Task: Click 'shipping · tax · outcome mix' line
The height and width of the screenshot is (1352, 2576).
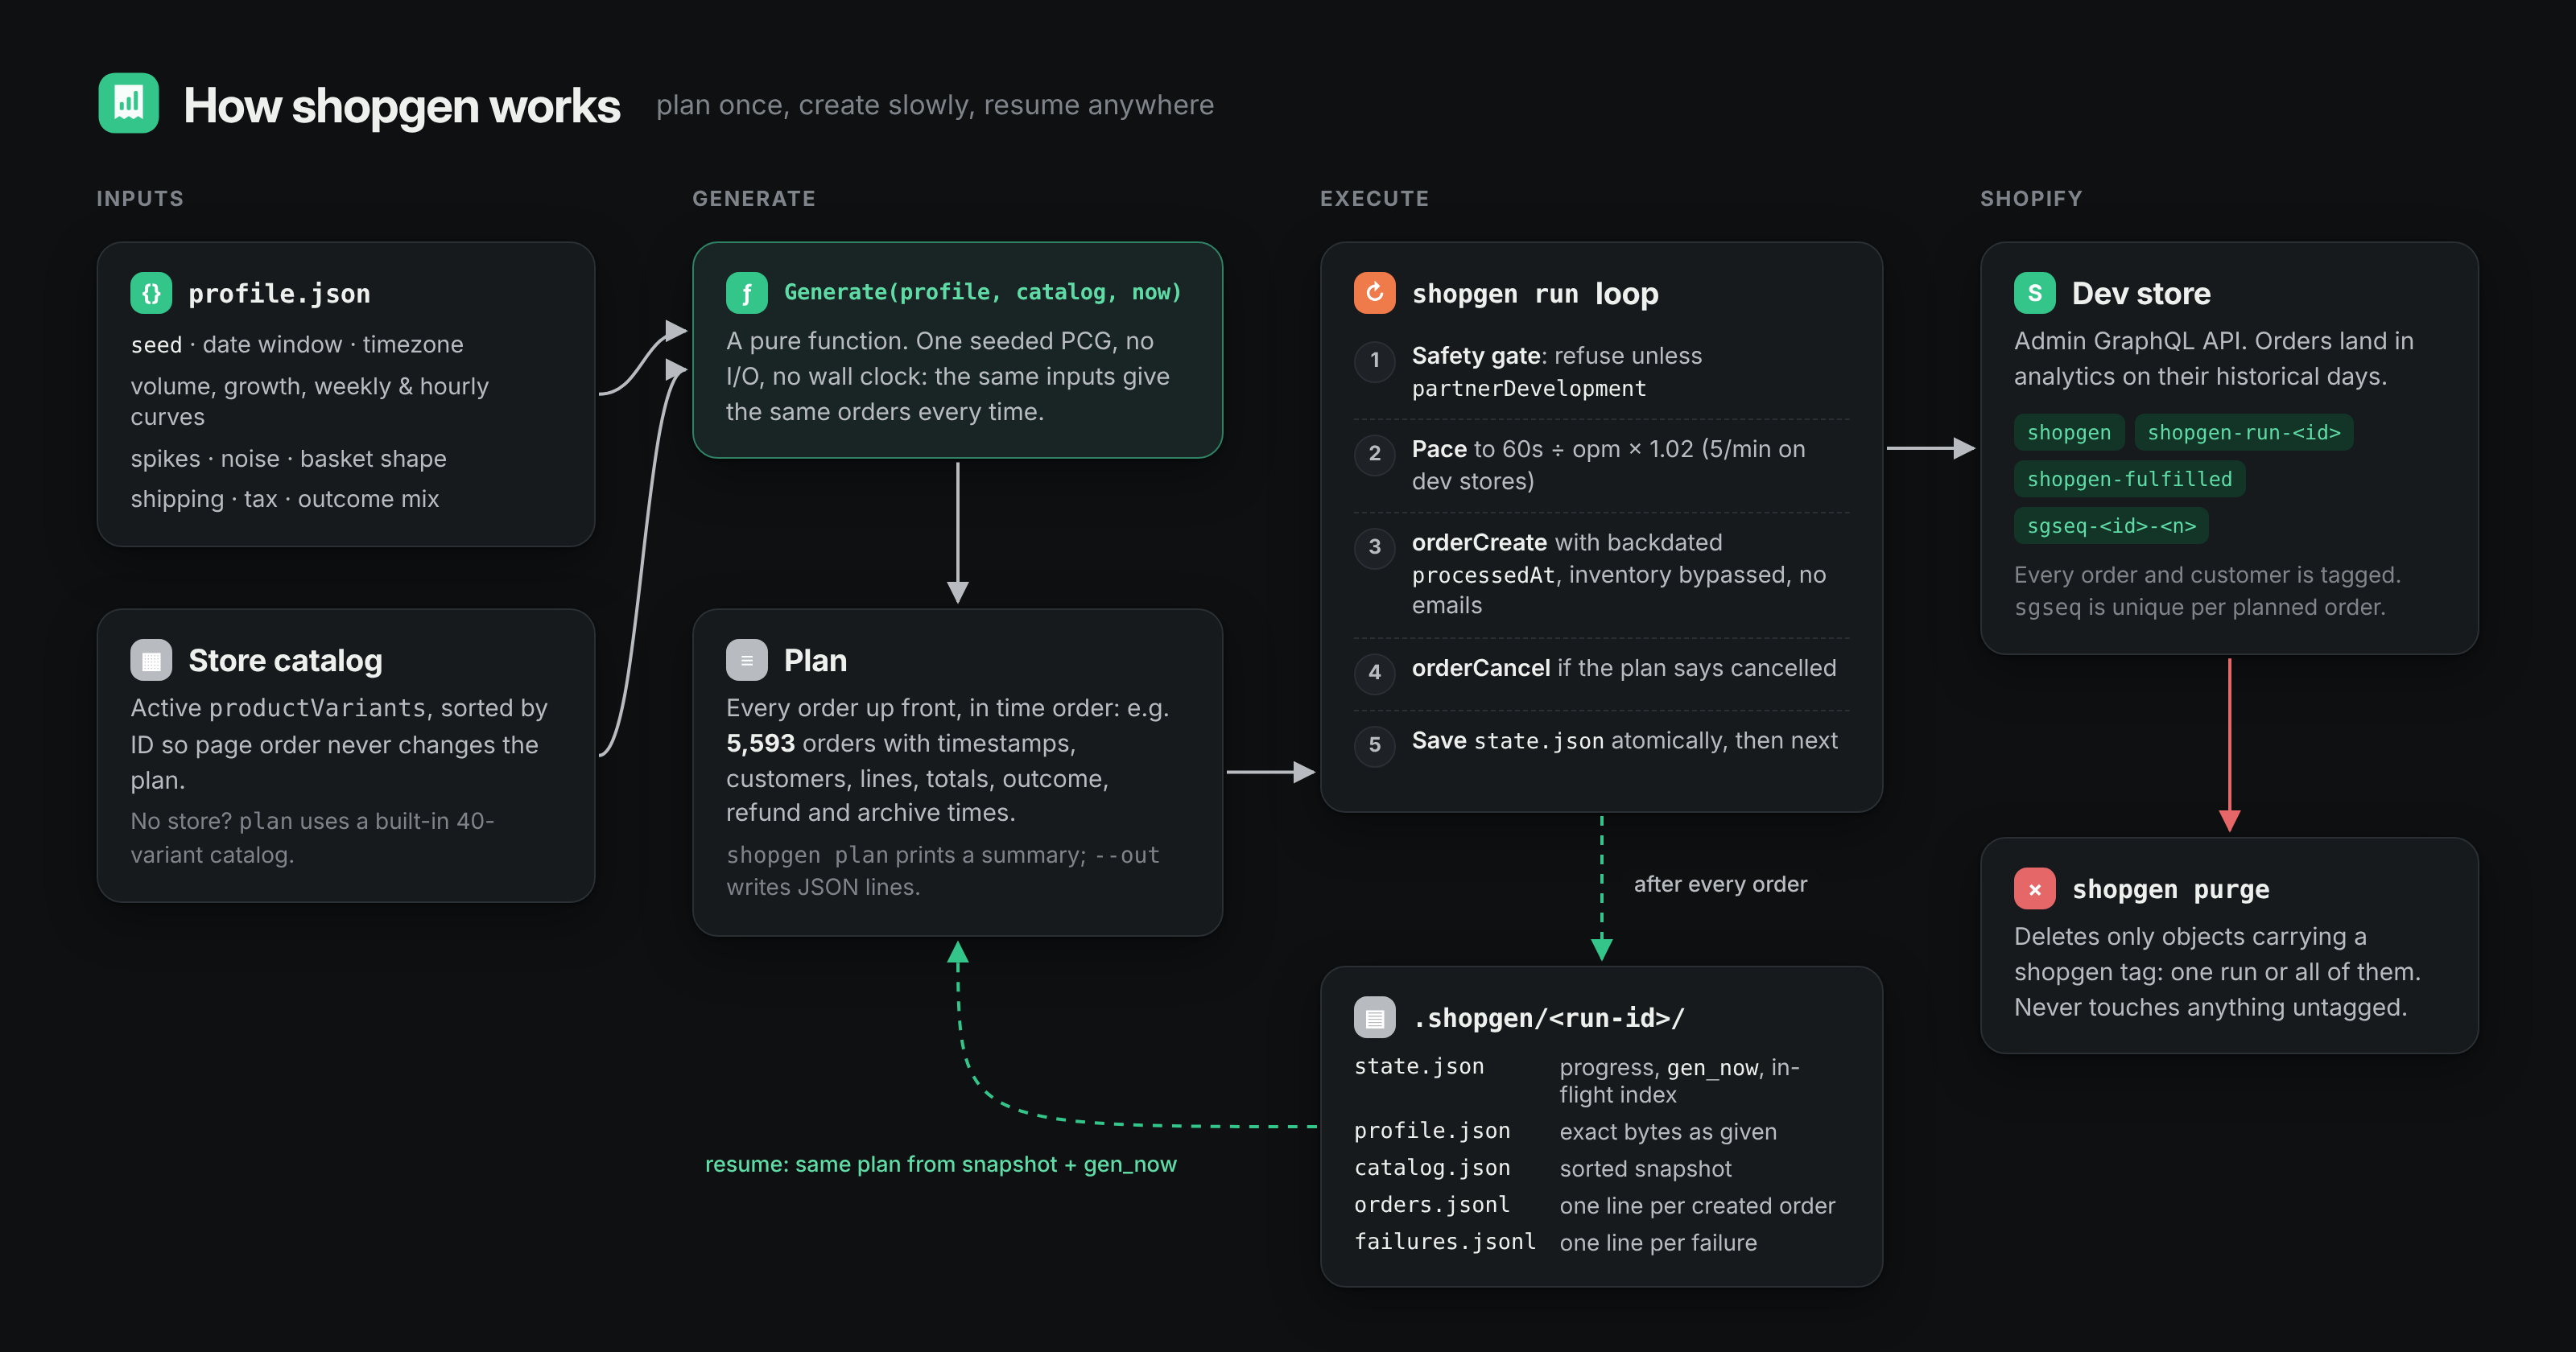Action: click(x=285, y=499)
